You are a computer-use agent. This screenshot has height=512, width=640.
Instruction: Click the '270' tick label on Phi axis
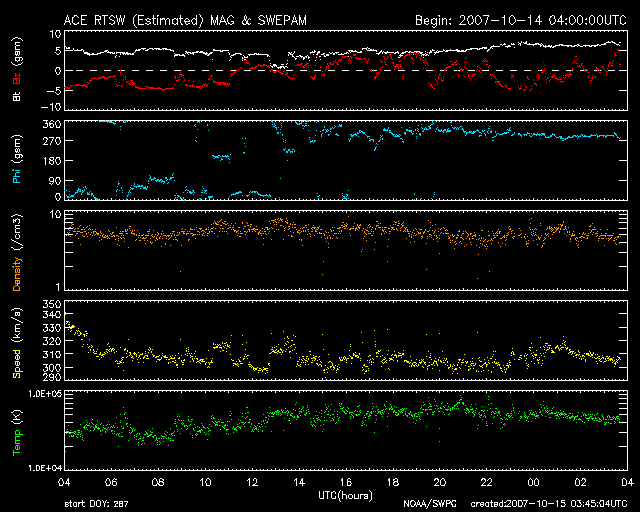(52, 141)
